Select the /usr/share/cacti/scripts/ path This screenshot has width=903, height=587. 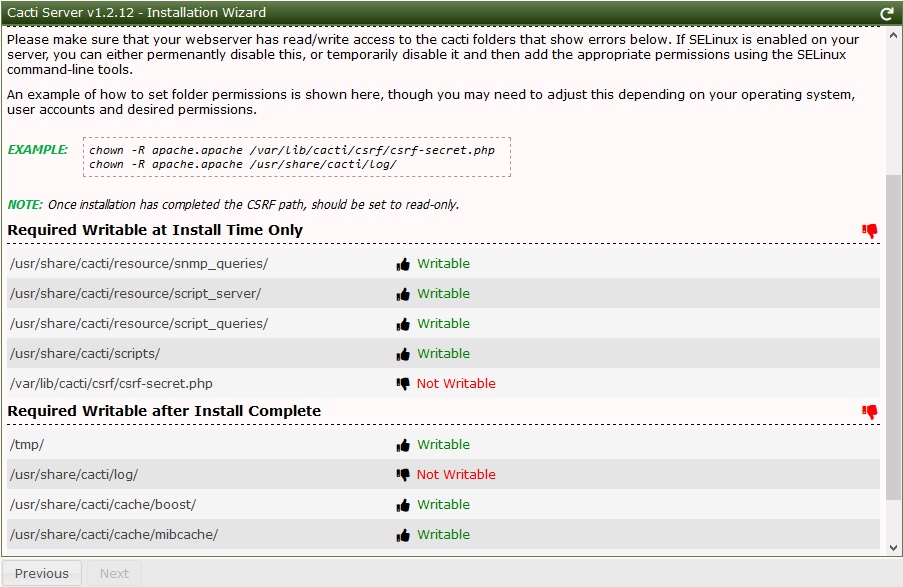coord(85,354)
